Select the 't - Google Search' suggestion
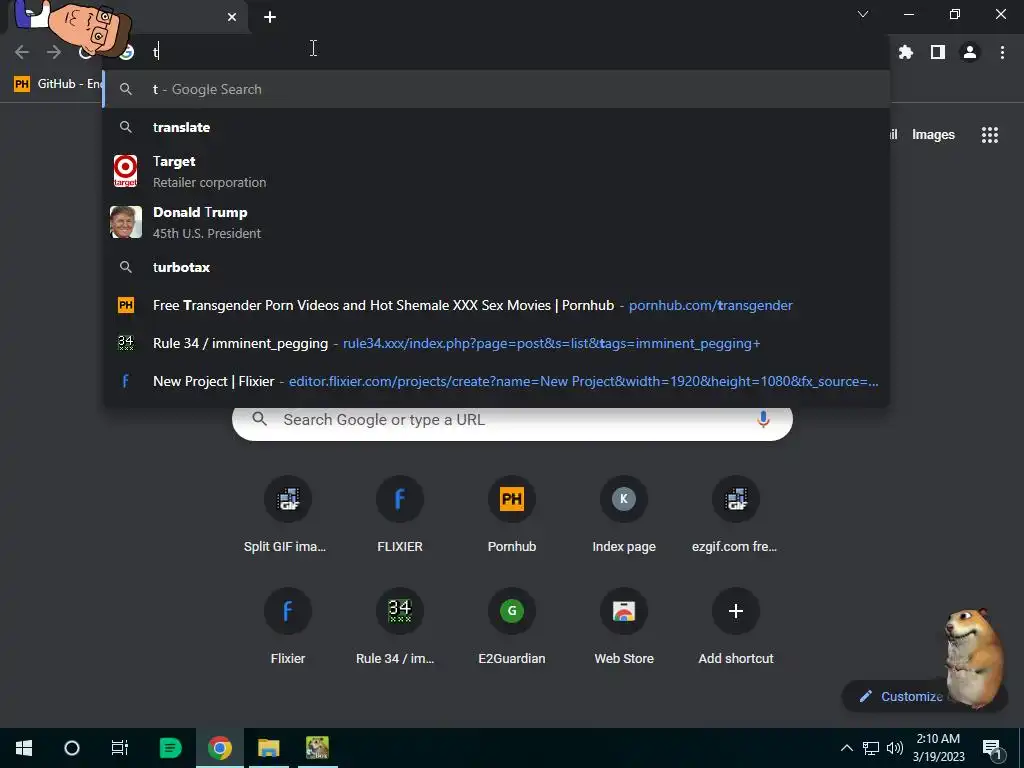Screen dimensions: 1024x768 point(496,89)
